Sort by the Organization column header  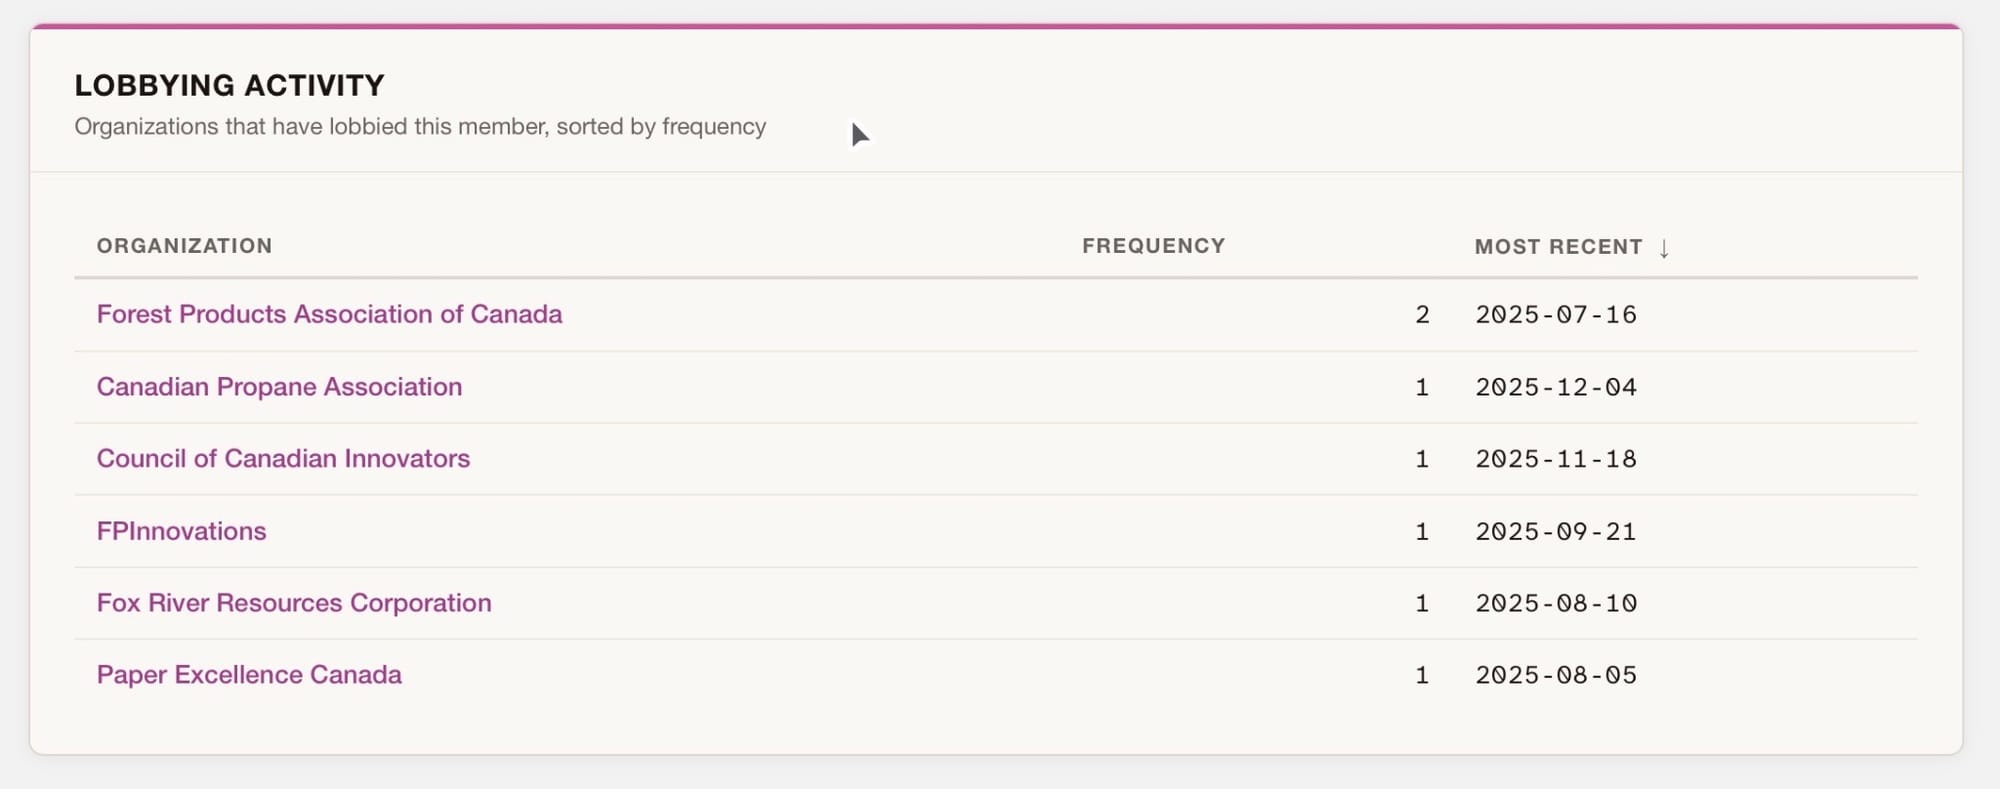[x=184, y=246]
